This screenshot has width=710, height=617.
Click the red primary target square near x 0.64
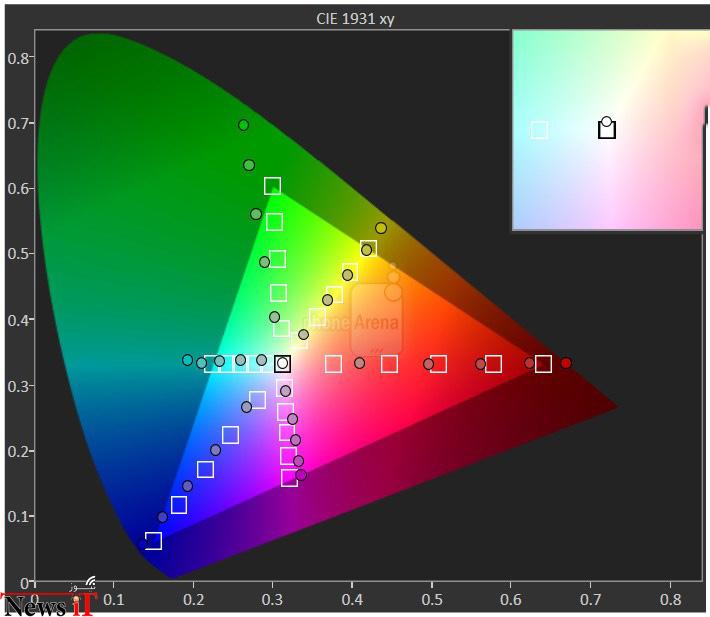pyautogui.click(x=543, y=364)
